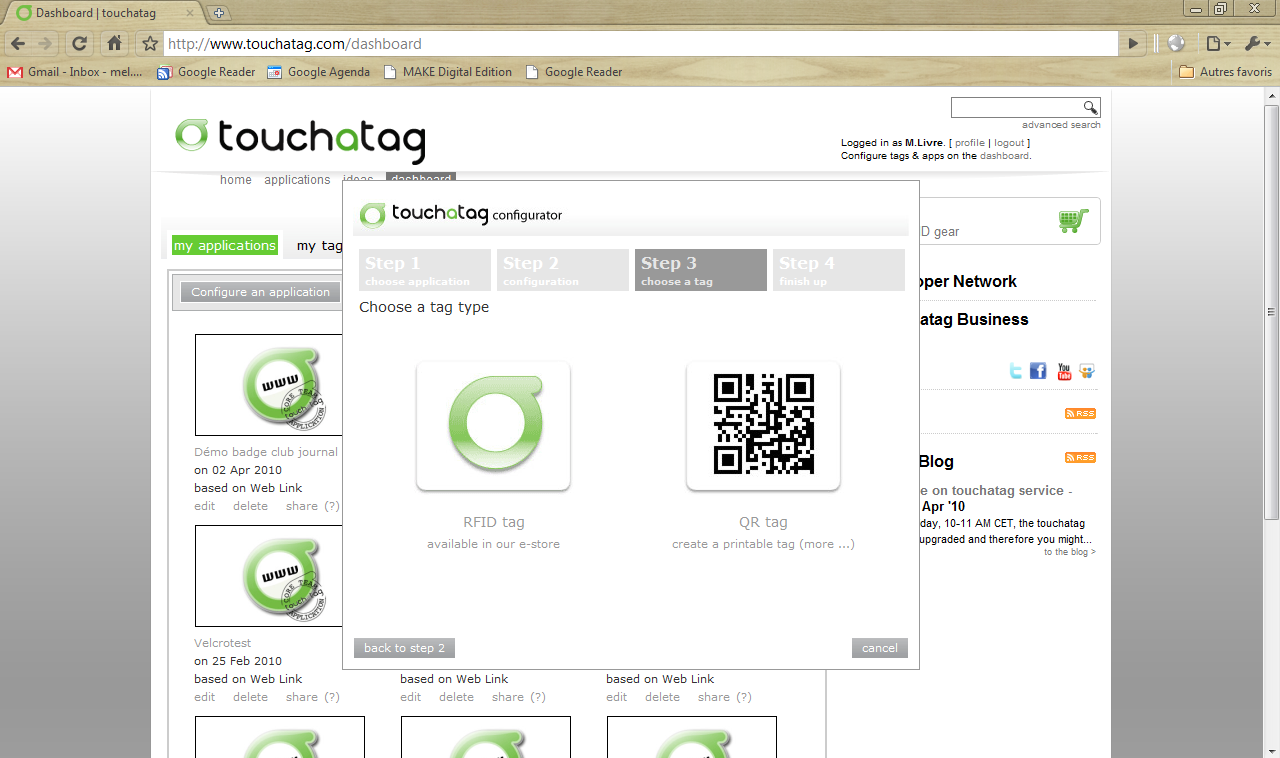Open Google Reader bookmark after MAKE Digital Edition
1280x758 pixels.
click(574, 72)
